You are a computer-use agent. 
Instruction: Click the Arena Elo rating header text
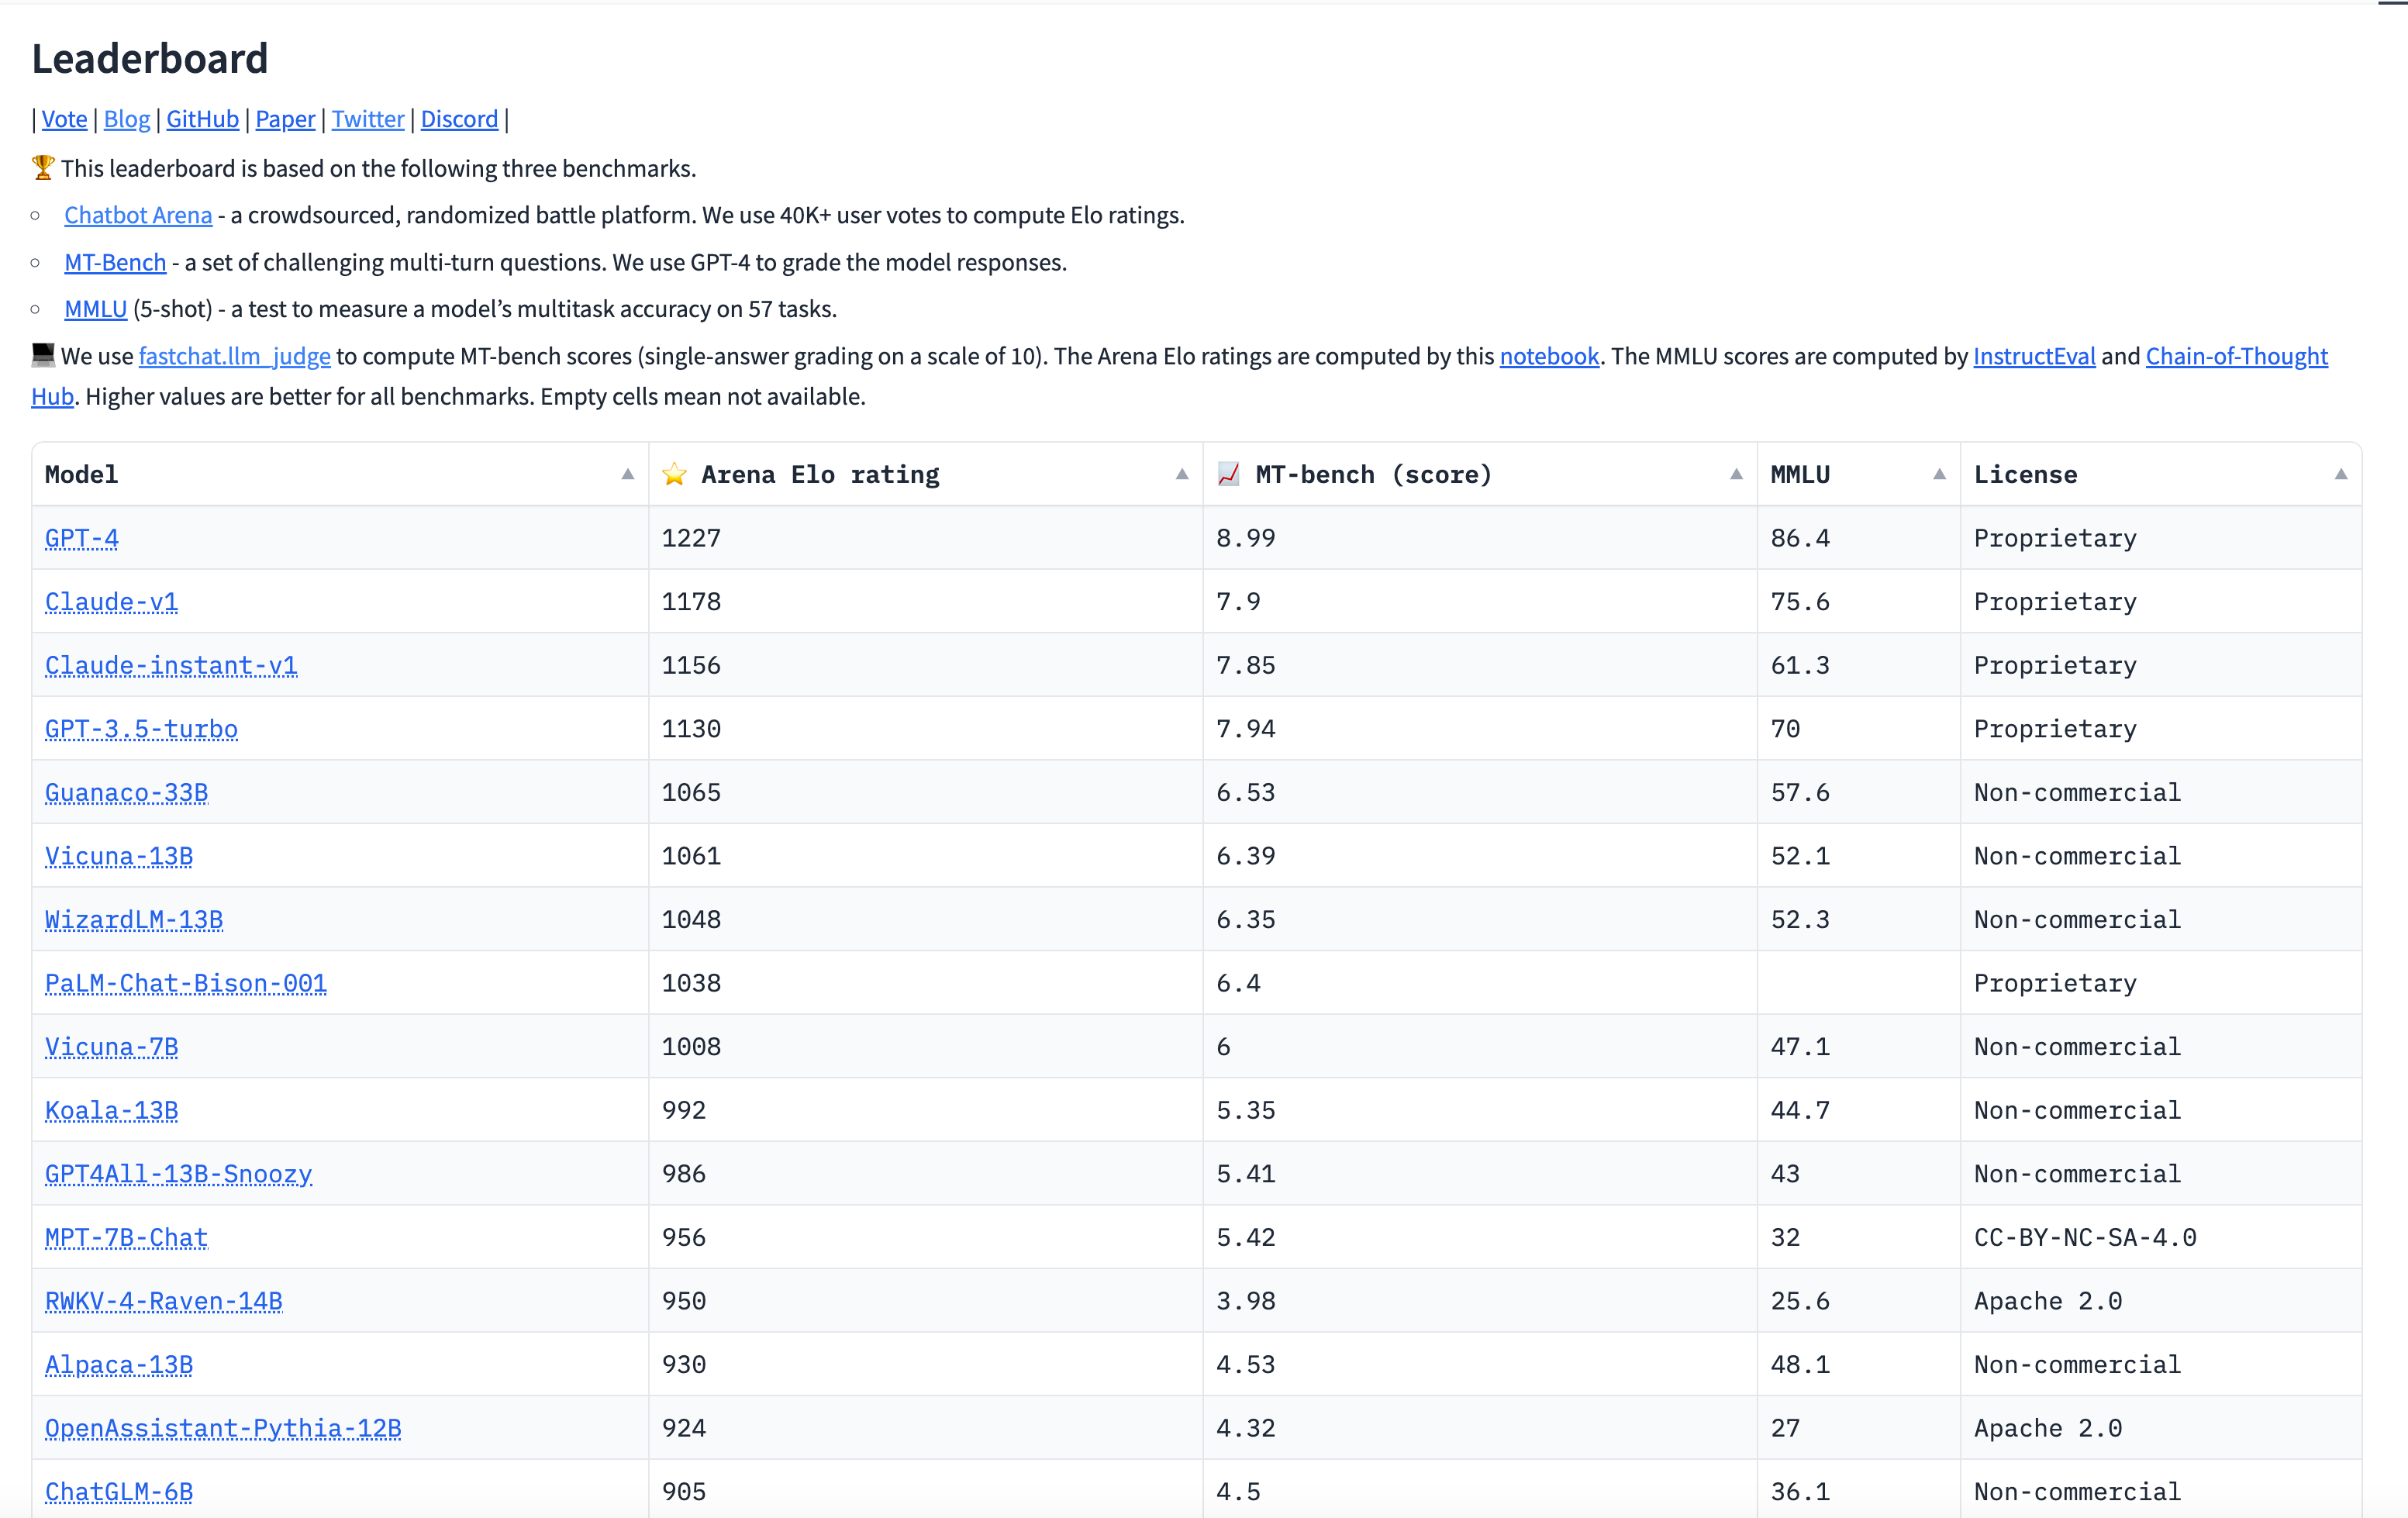click(820, 474)
